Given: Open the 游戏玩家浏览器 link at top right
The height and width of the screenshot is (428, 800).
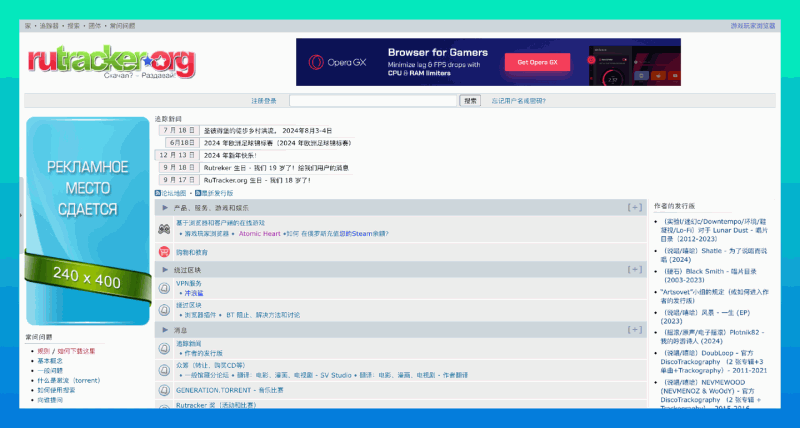Looking at the screenshot, I should point(753,26).
